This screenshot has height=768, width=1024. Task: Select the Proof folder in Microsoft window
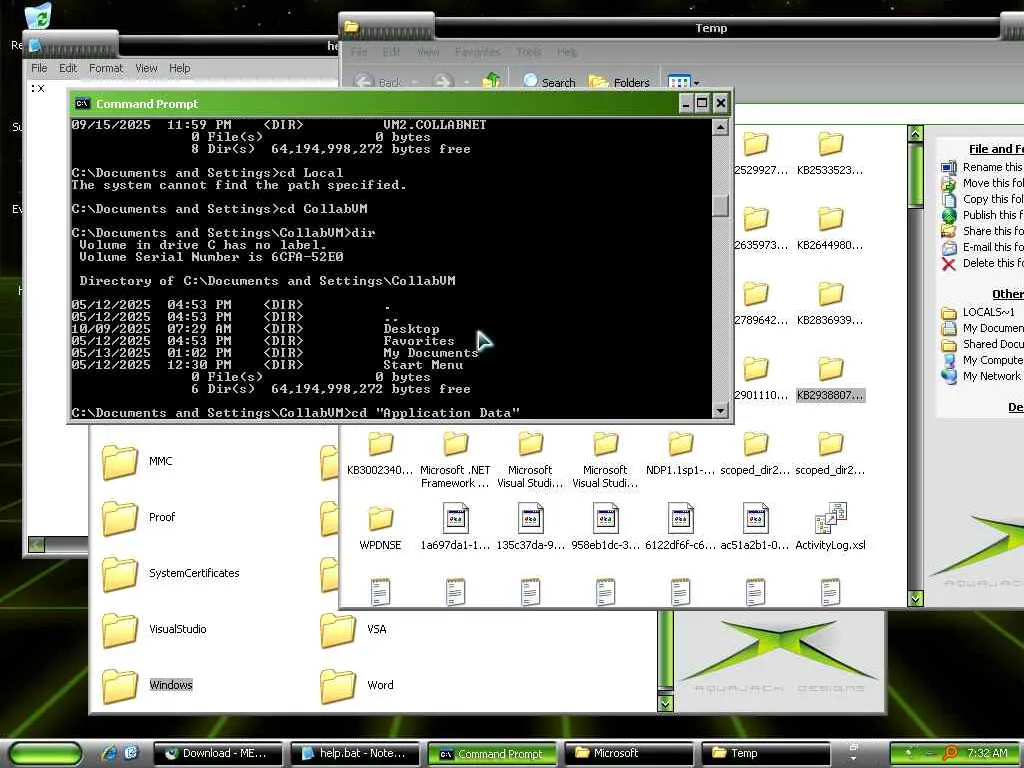click(138, 517)
